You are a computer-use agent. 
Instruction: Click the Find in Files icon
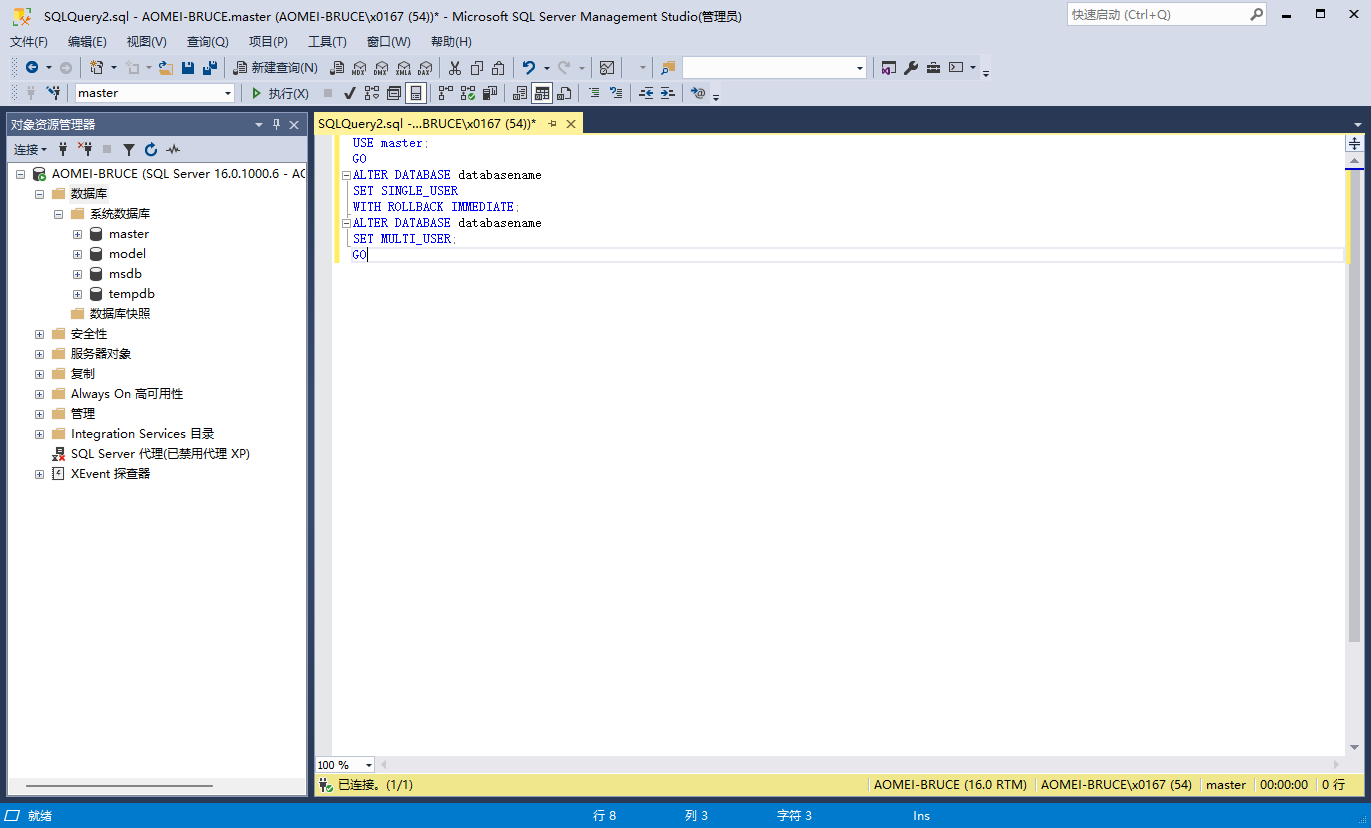click(667, 68)
